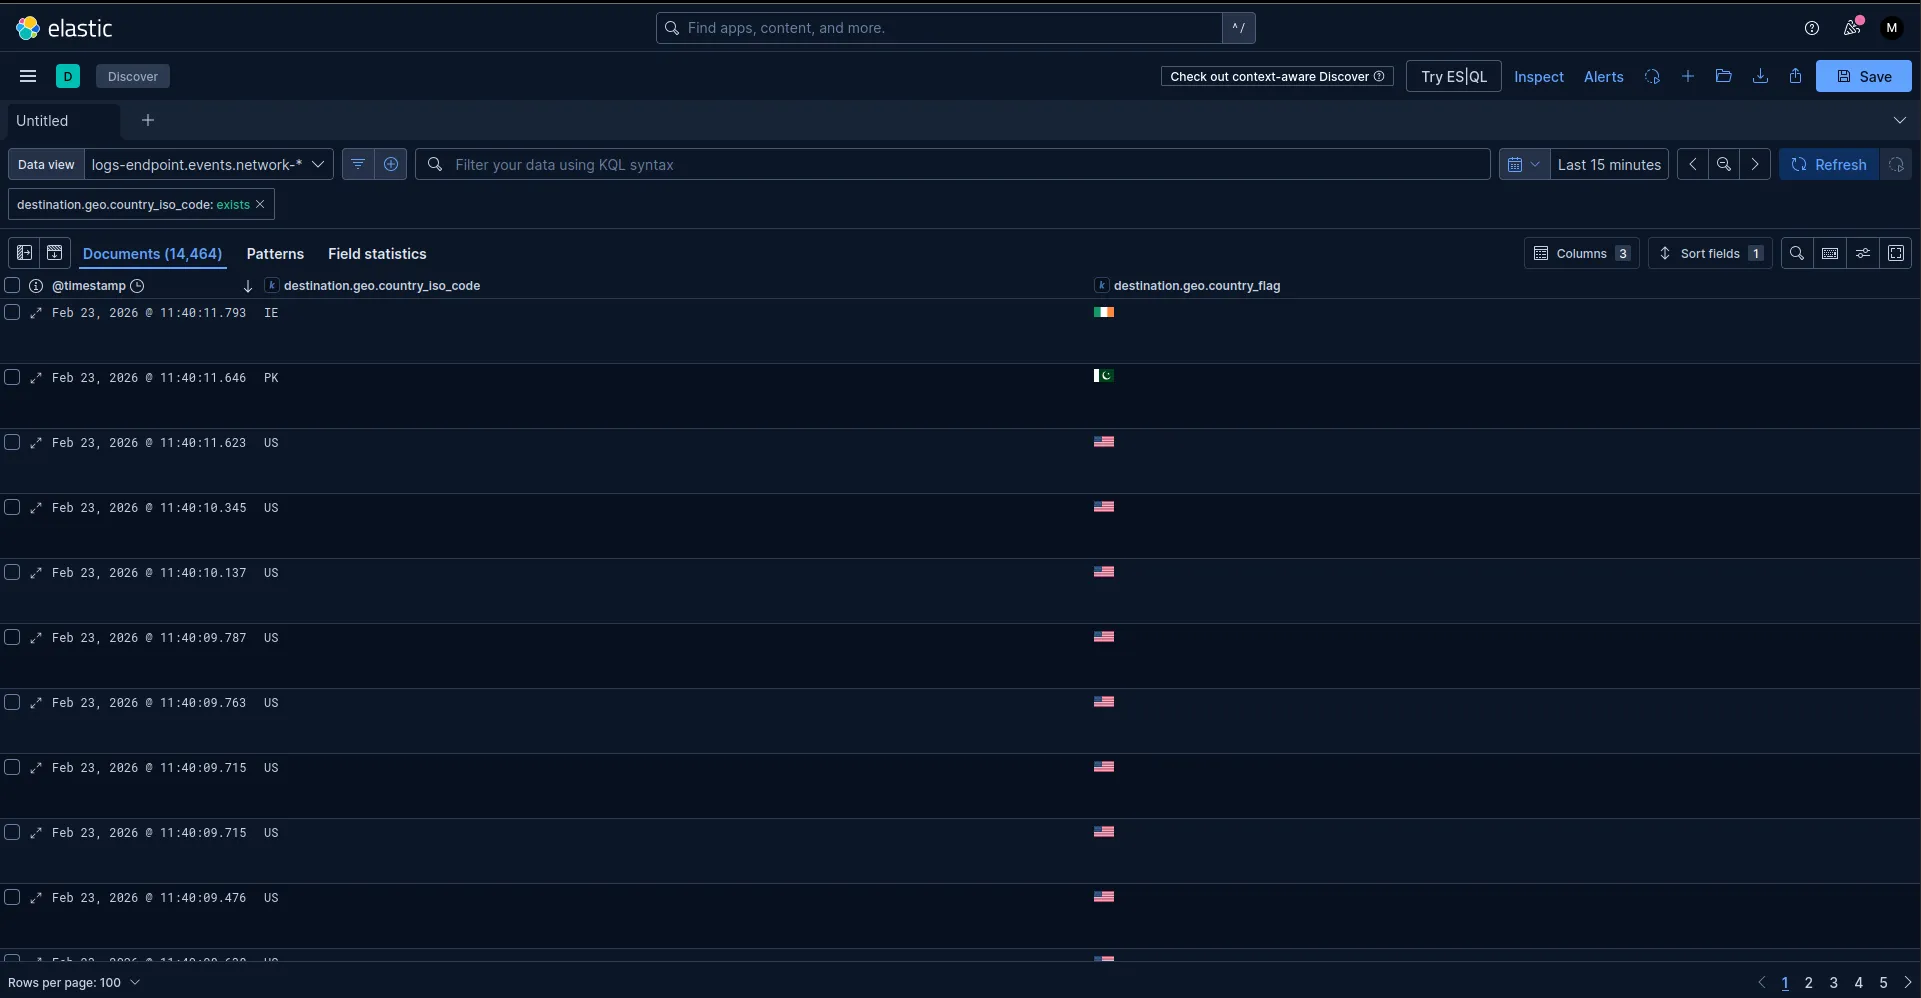The width and height of the screenshot is (1921, 998).
Task: Remove the destination.geo.country_iso_code exists filter
Action: (260, 204)
